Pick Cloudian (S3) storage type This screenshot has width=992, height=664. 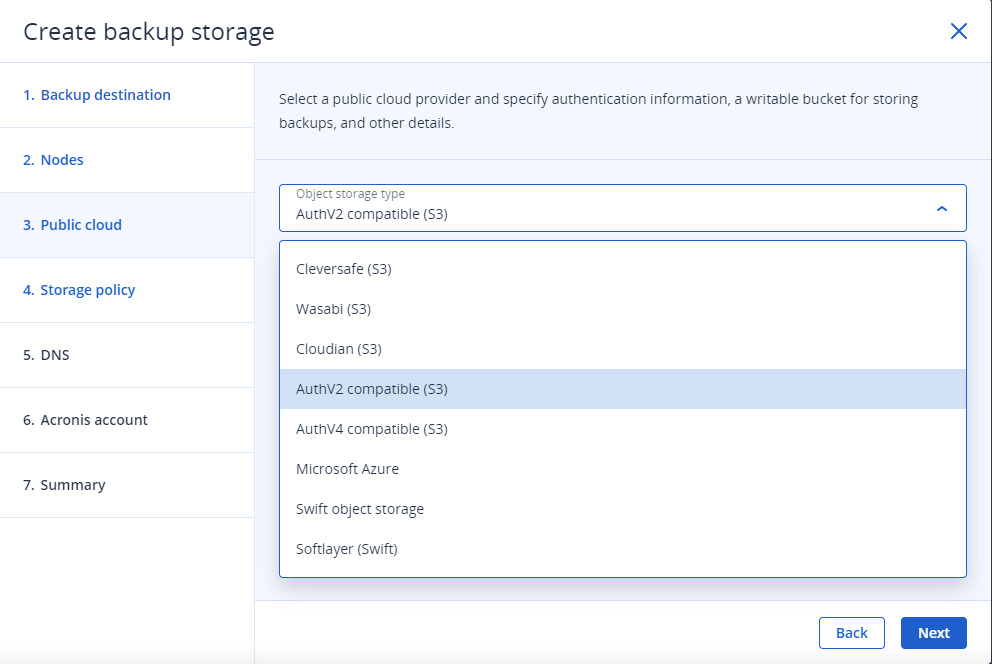click(x=623, y=348)
